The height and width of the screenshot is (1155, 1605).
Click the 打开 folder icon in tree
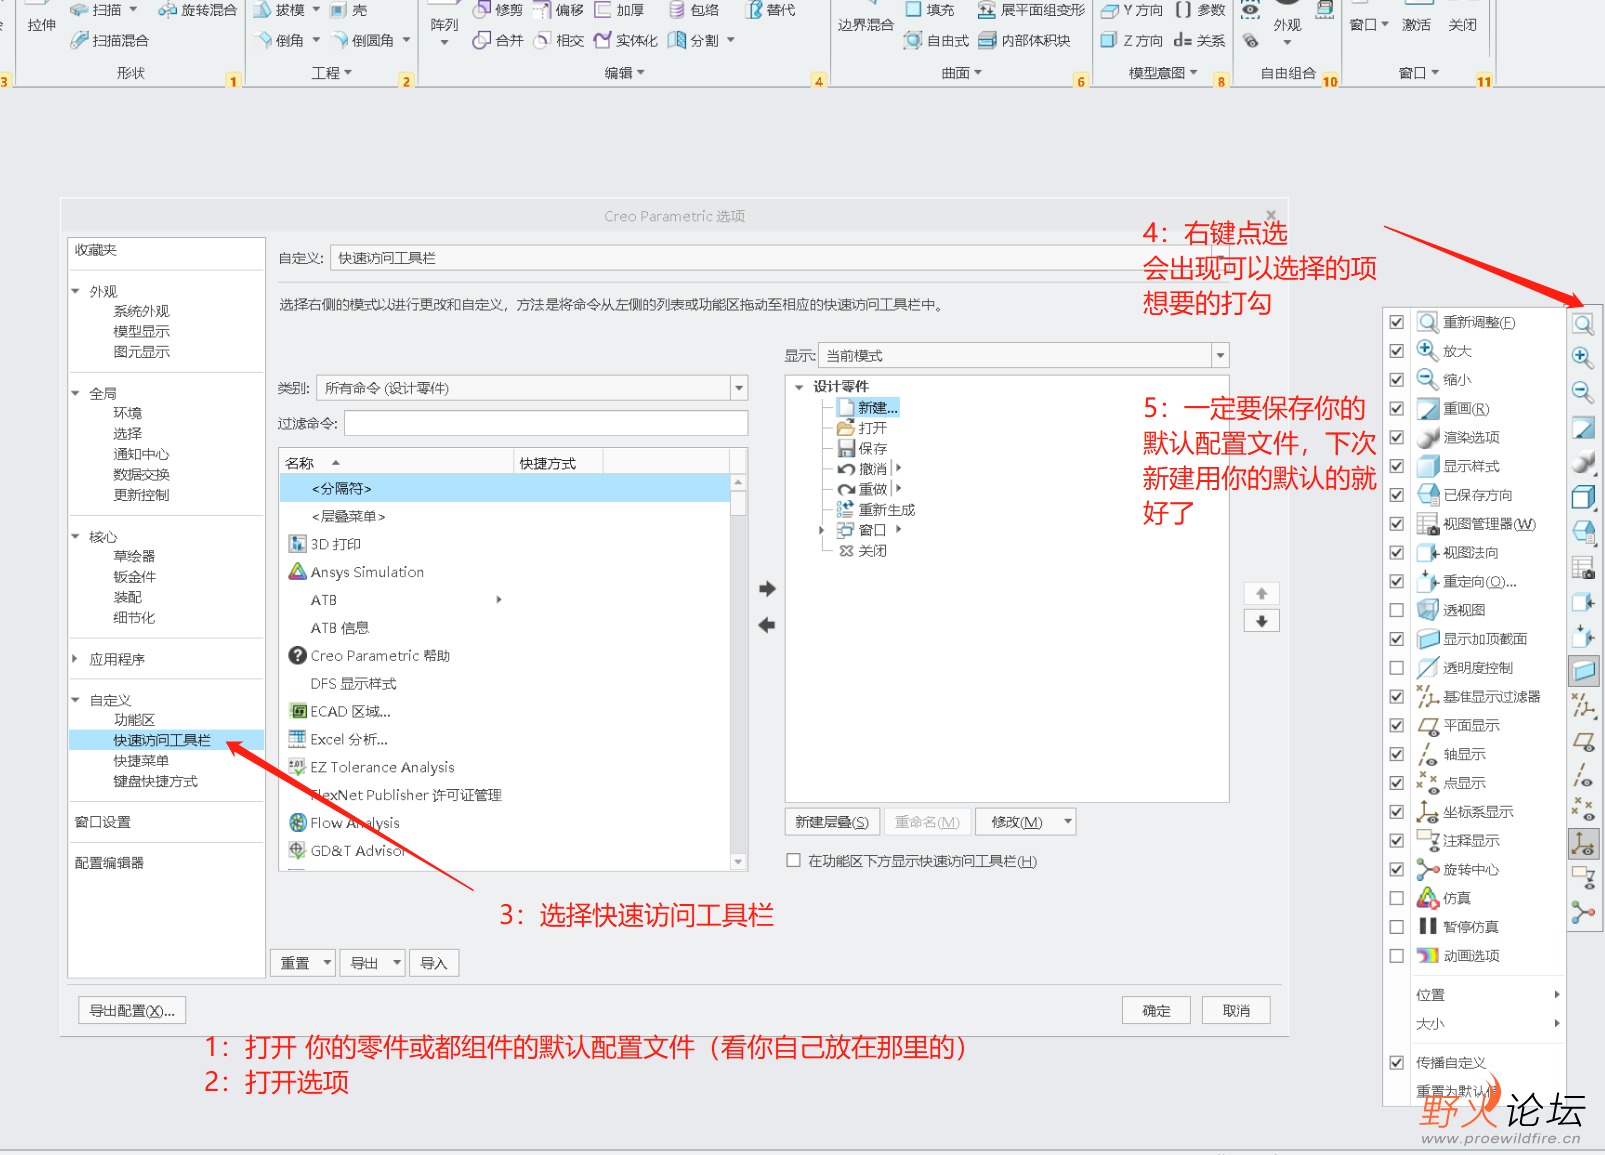[x=846, y=428]
